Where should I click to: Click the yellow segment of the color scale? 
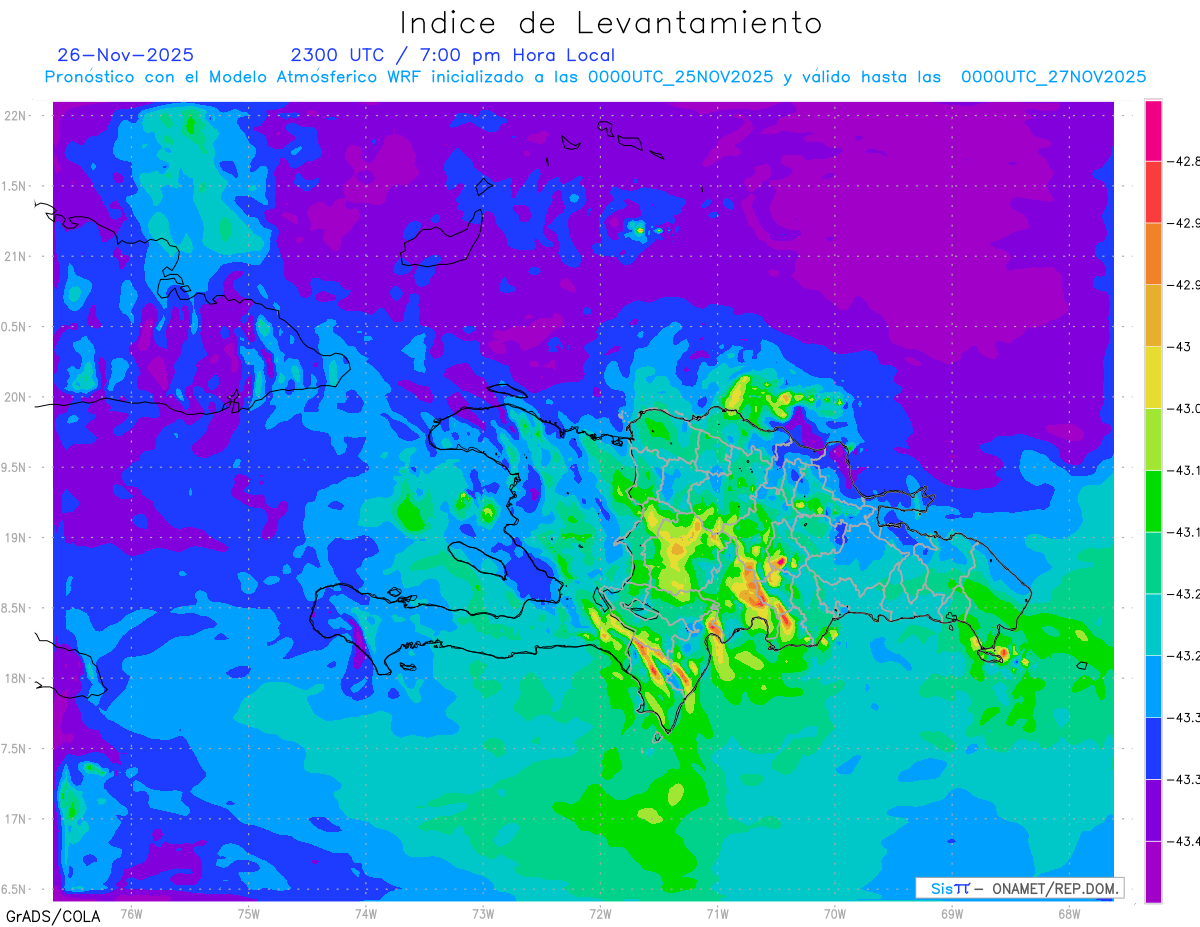click(1153, 377)
